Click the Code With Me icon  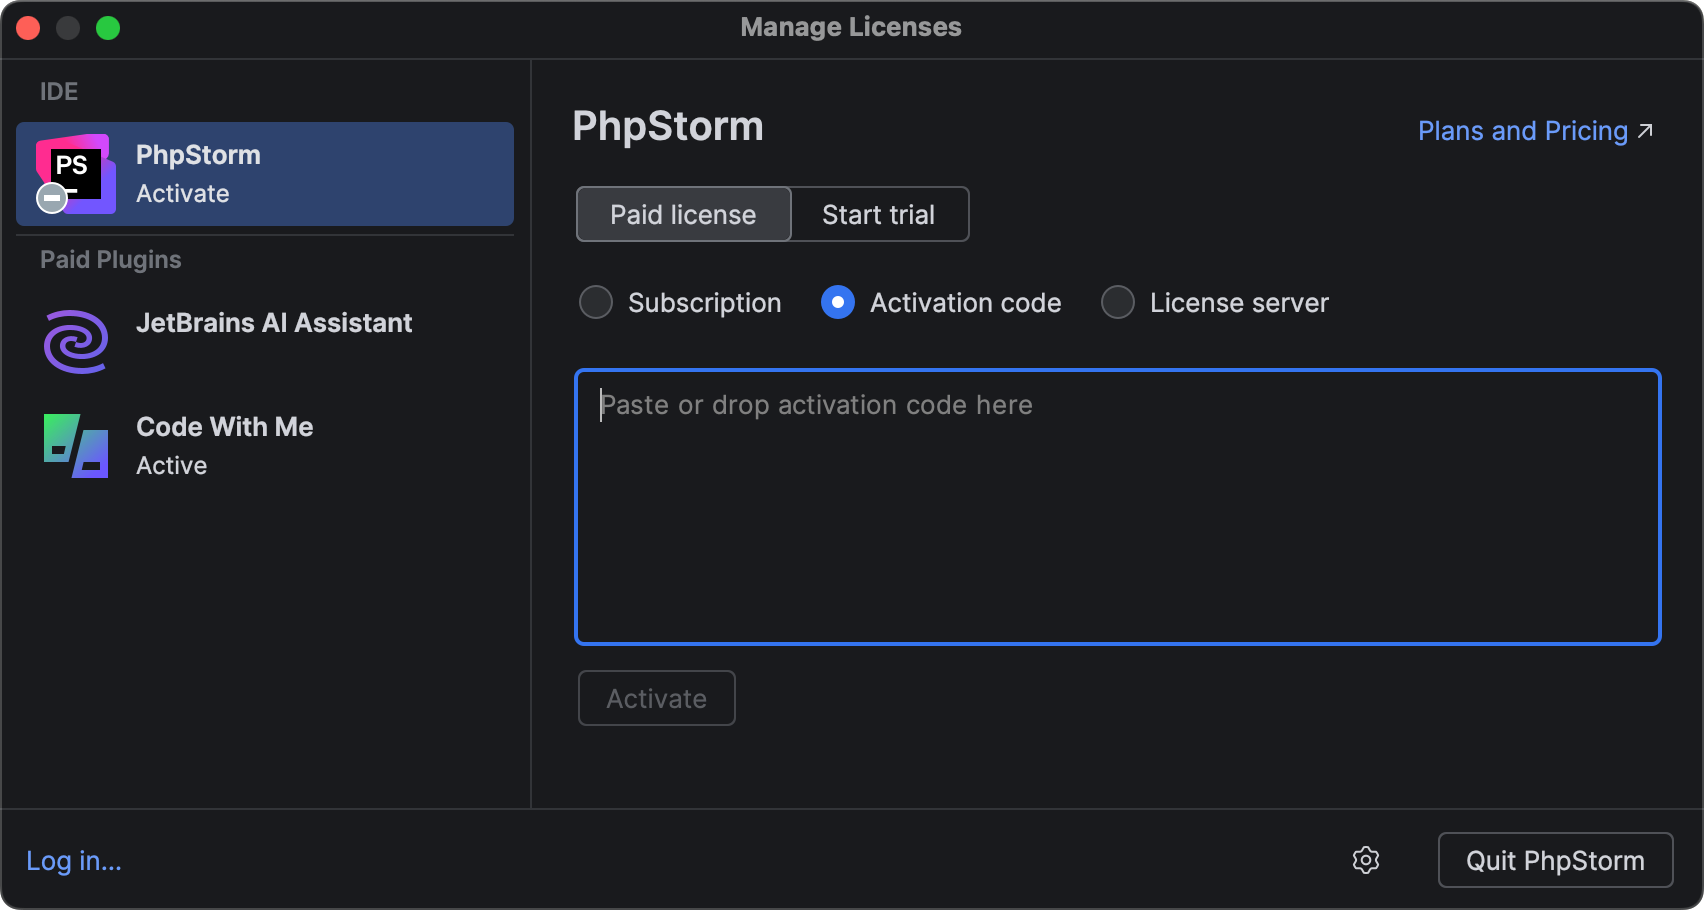click(x=76, y=446)
